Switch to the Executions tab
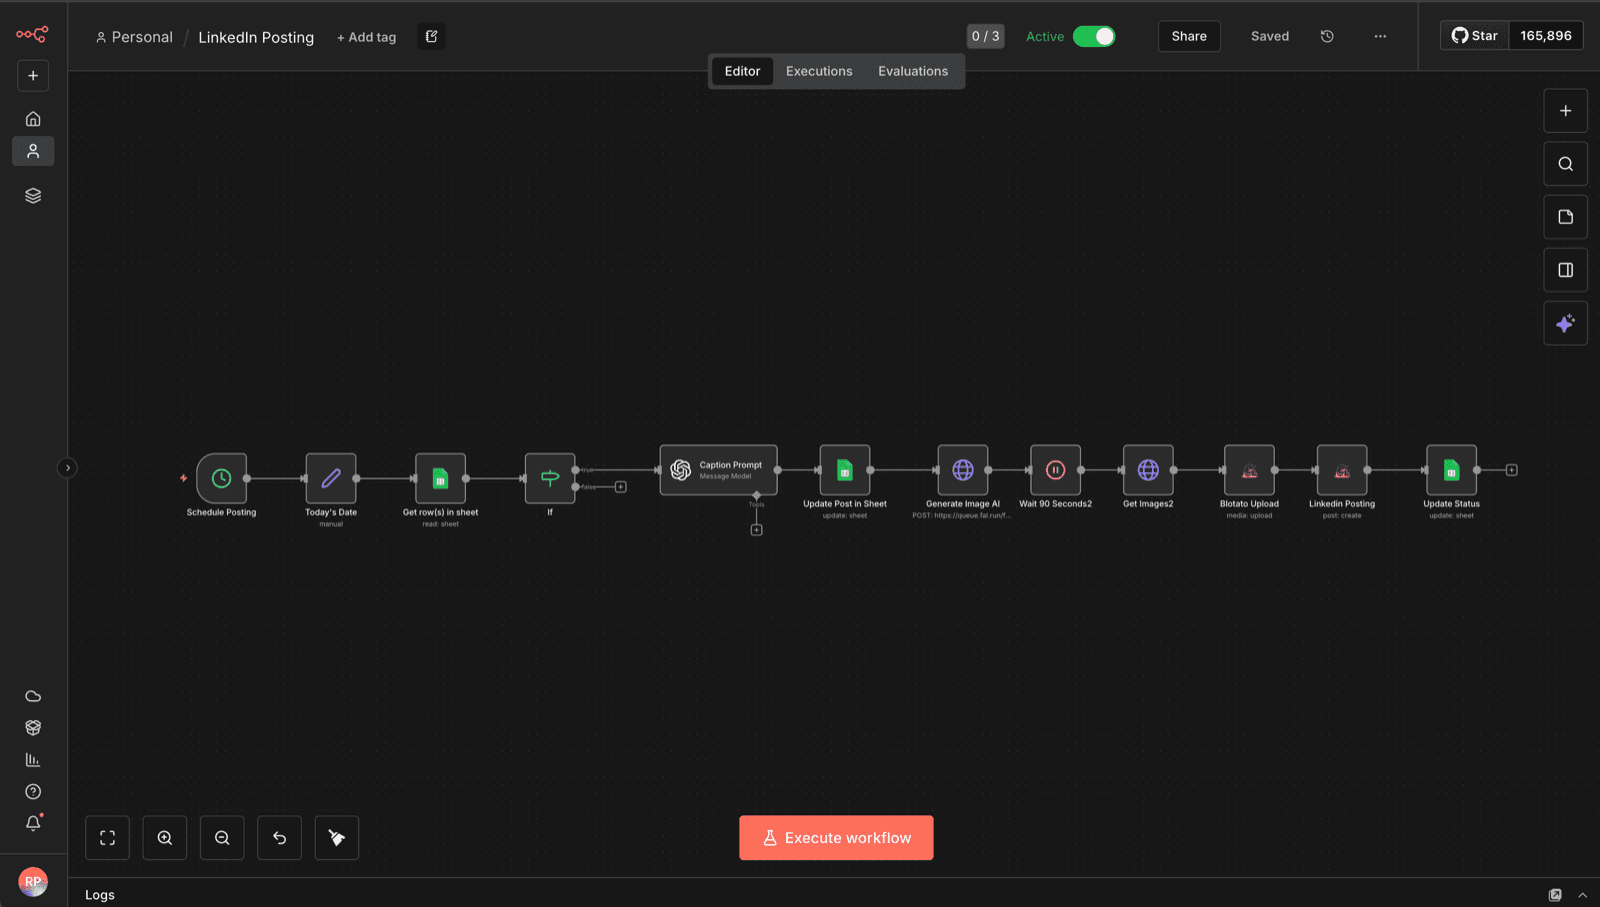 click(819, 71)
